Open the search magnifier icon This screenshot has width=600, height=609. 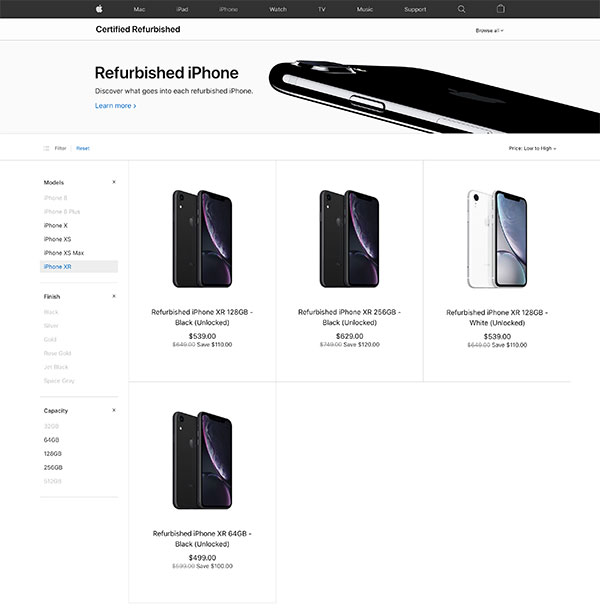click(x=461, y=9)
